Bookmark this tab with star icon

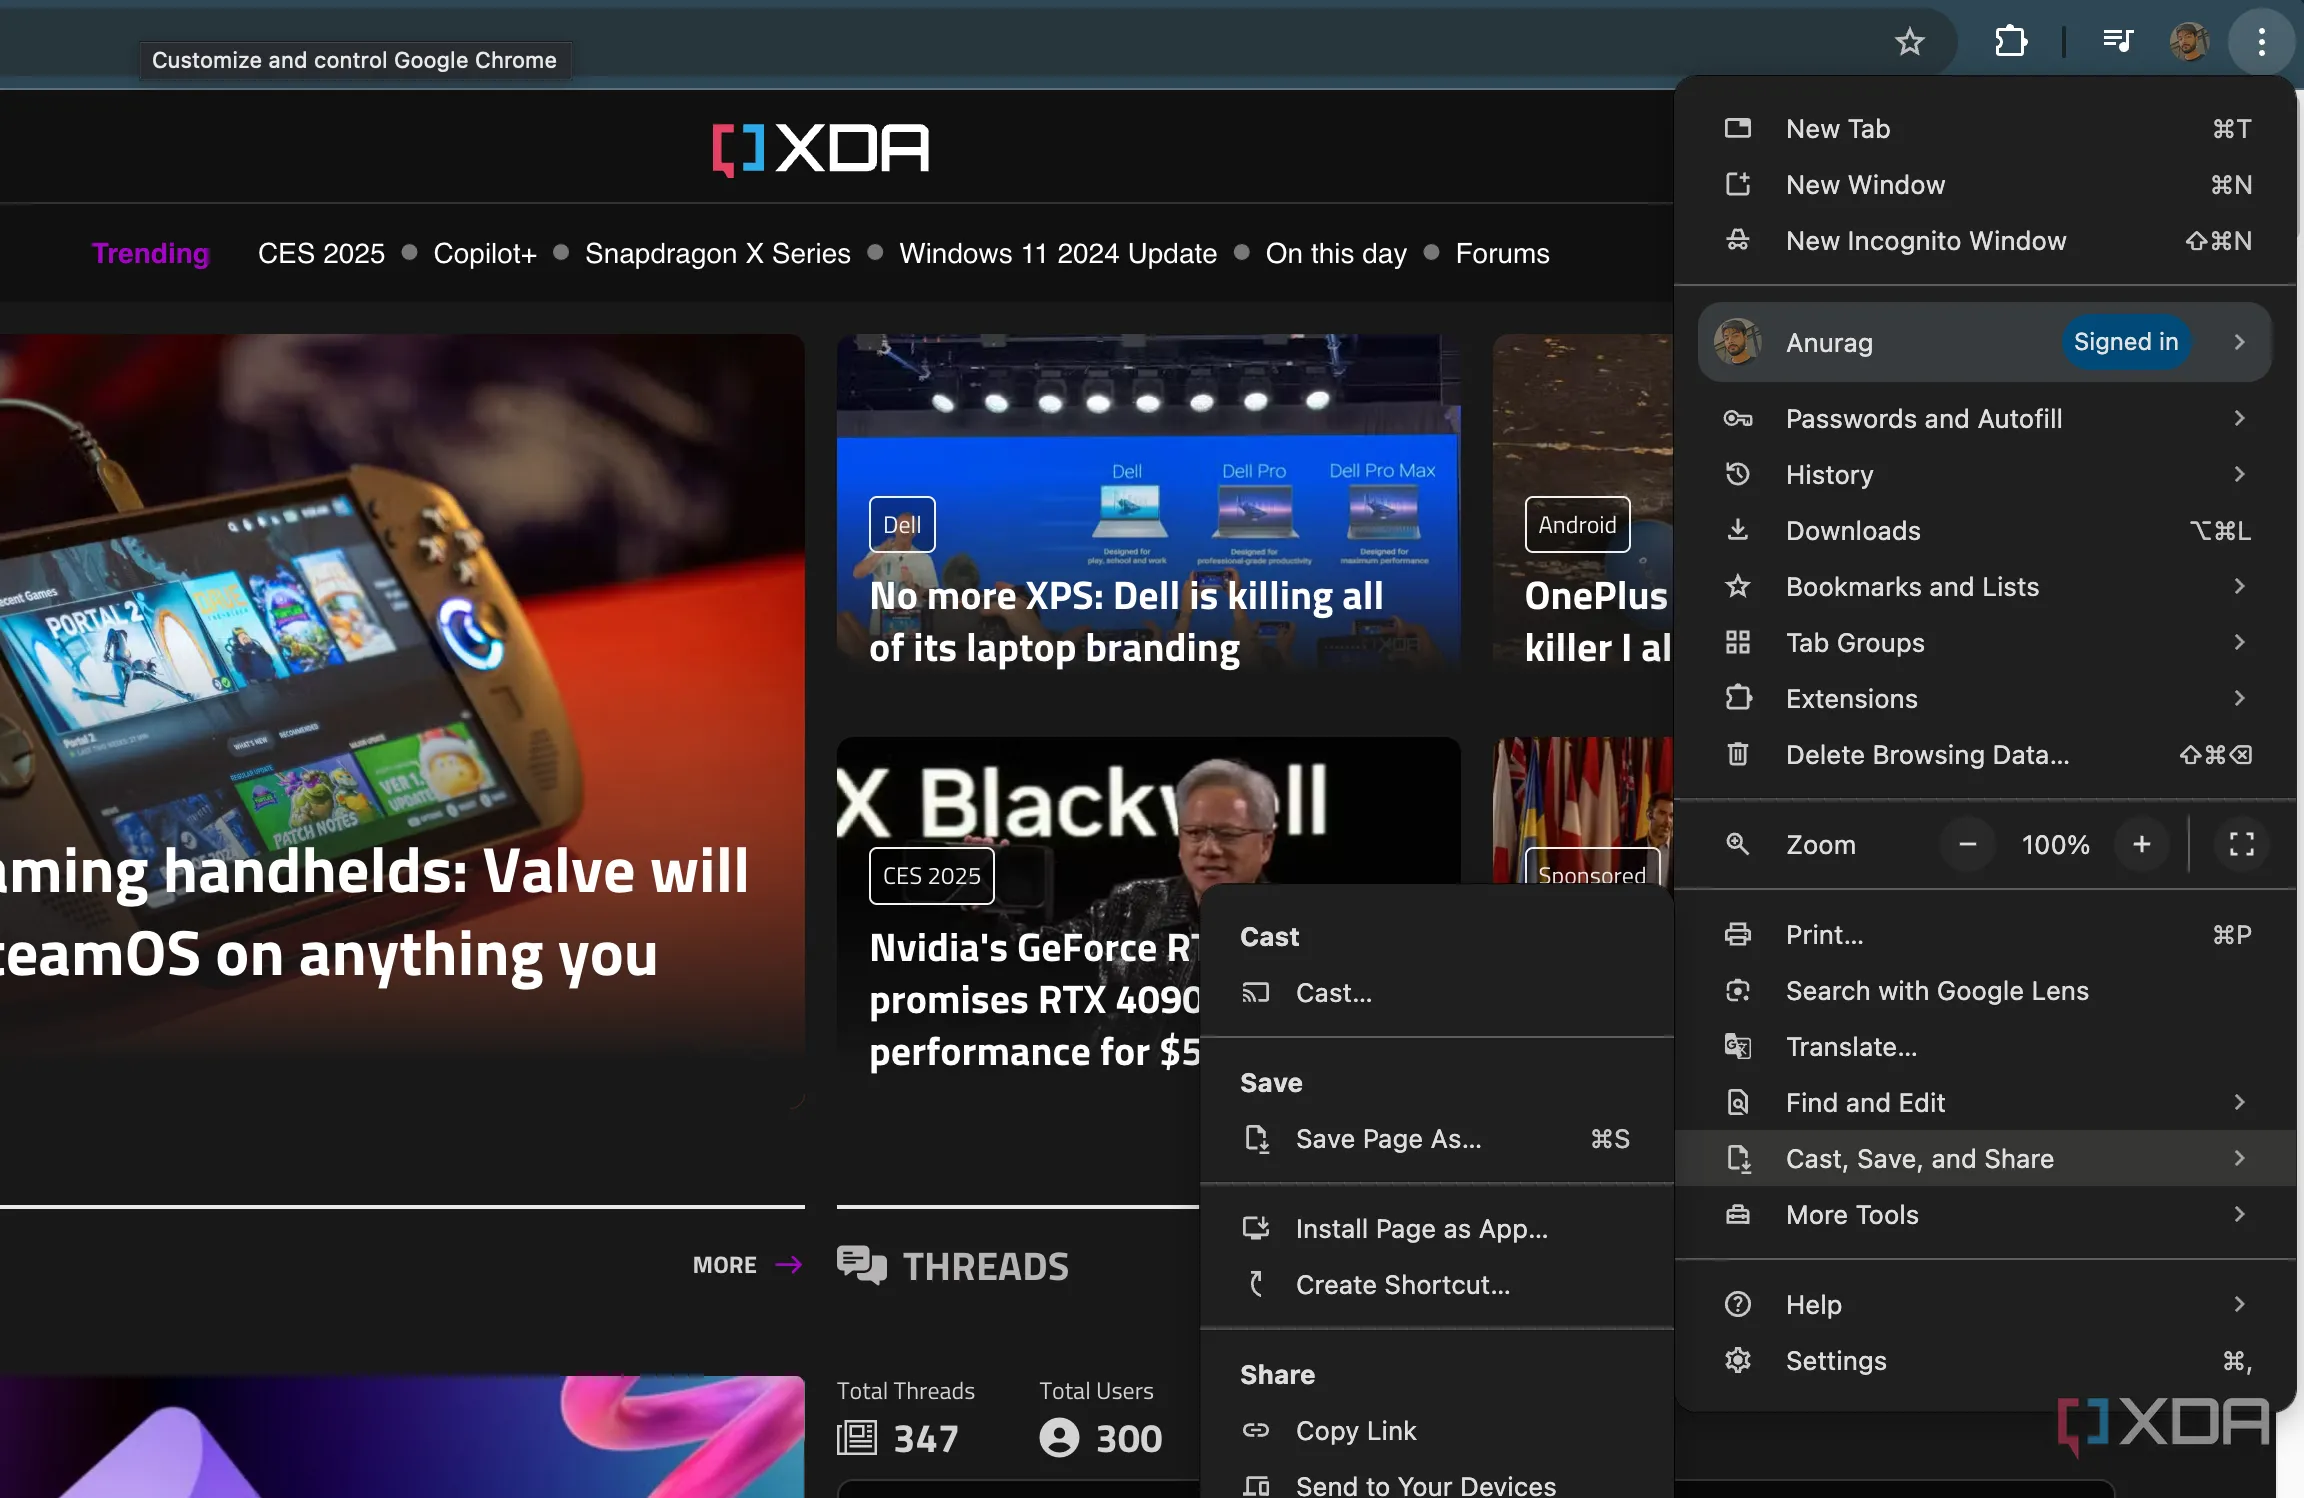[x=1909, y=42]
